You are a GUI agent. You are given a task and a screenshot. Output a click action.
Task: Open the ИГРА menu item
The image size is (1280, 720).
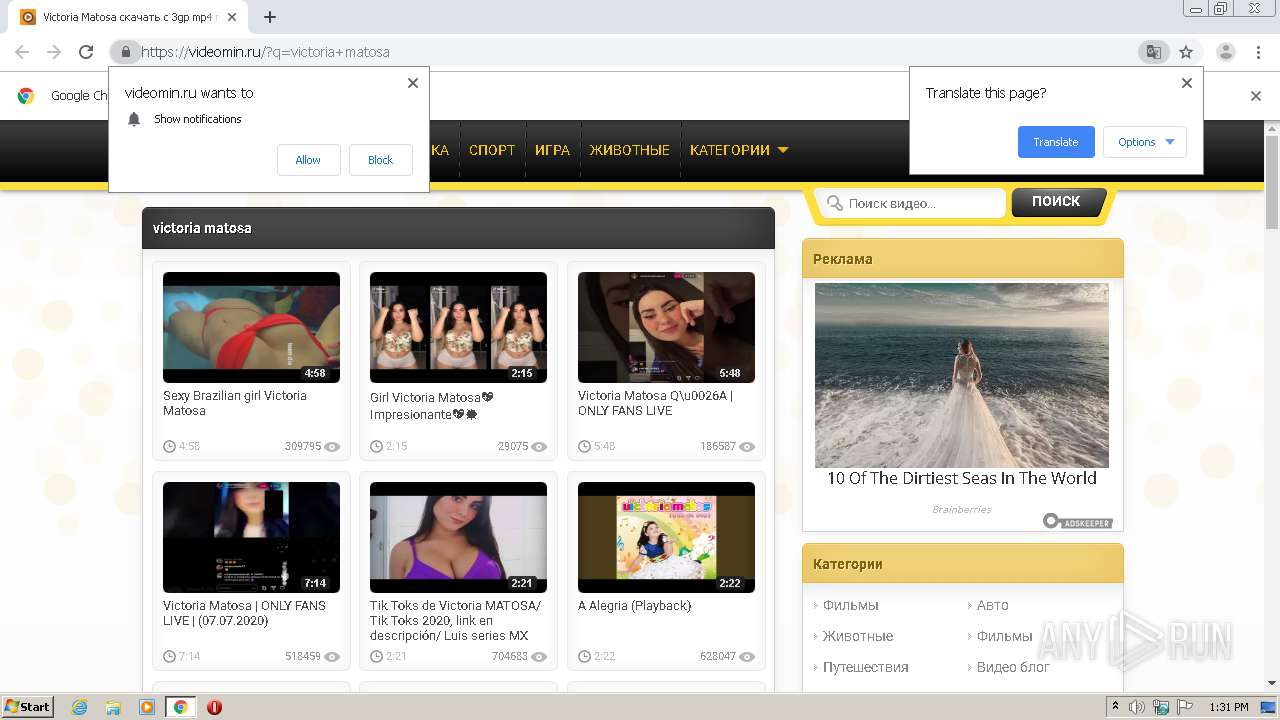[x=552, y=150]
